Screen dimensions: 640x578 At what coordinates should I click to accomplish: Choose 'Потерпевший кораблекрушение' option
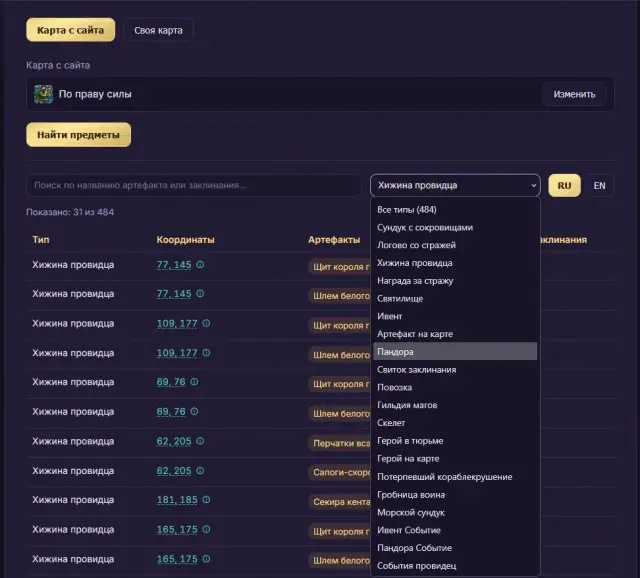(455, 476)
